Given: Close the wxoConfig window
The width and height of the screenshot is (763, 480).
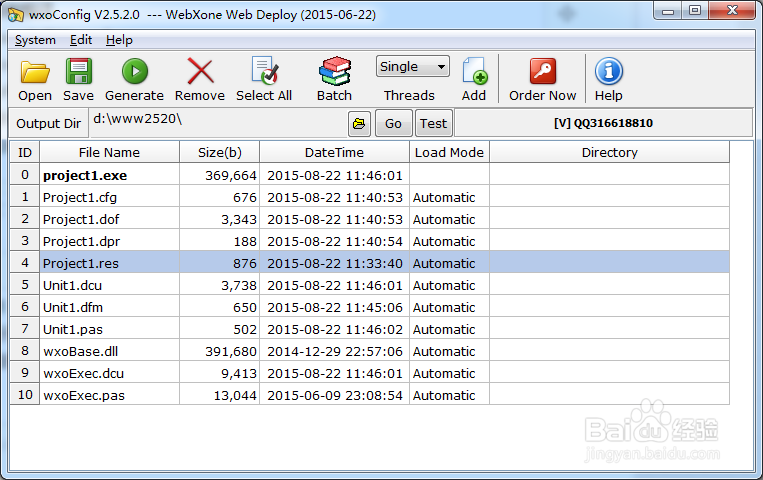Looking at the screenshot, I should point(732,11).
